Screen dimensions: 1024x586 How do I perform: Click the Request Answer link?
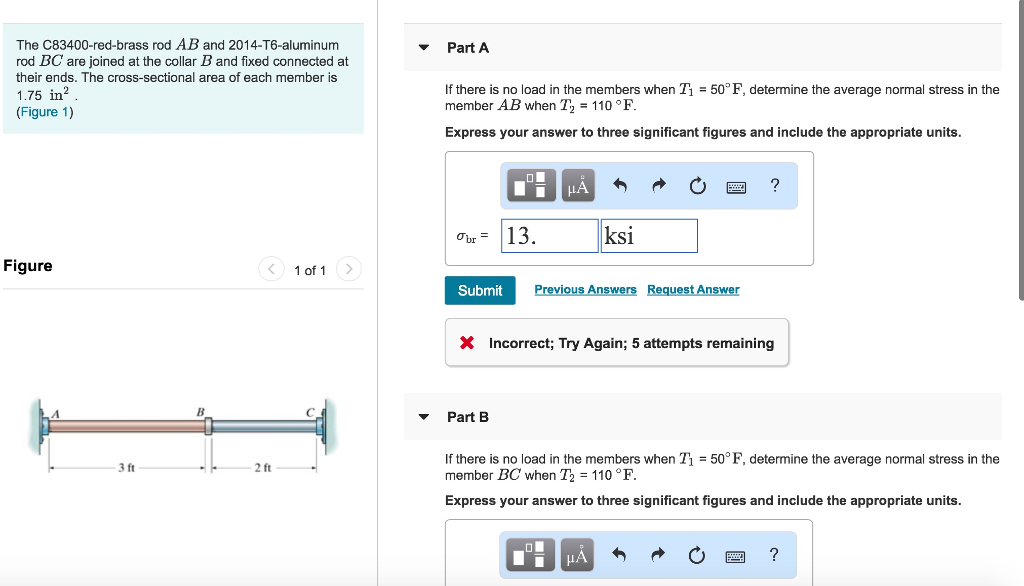(693, 290)
